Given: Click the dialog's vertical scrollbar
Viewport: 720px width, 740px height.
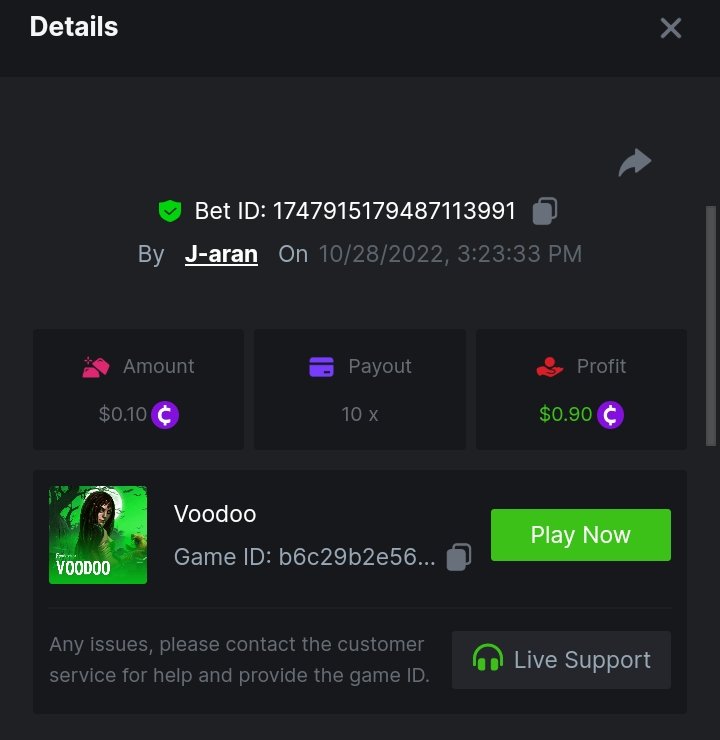Looking at the screenshot, I should 711,326.
